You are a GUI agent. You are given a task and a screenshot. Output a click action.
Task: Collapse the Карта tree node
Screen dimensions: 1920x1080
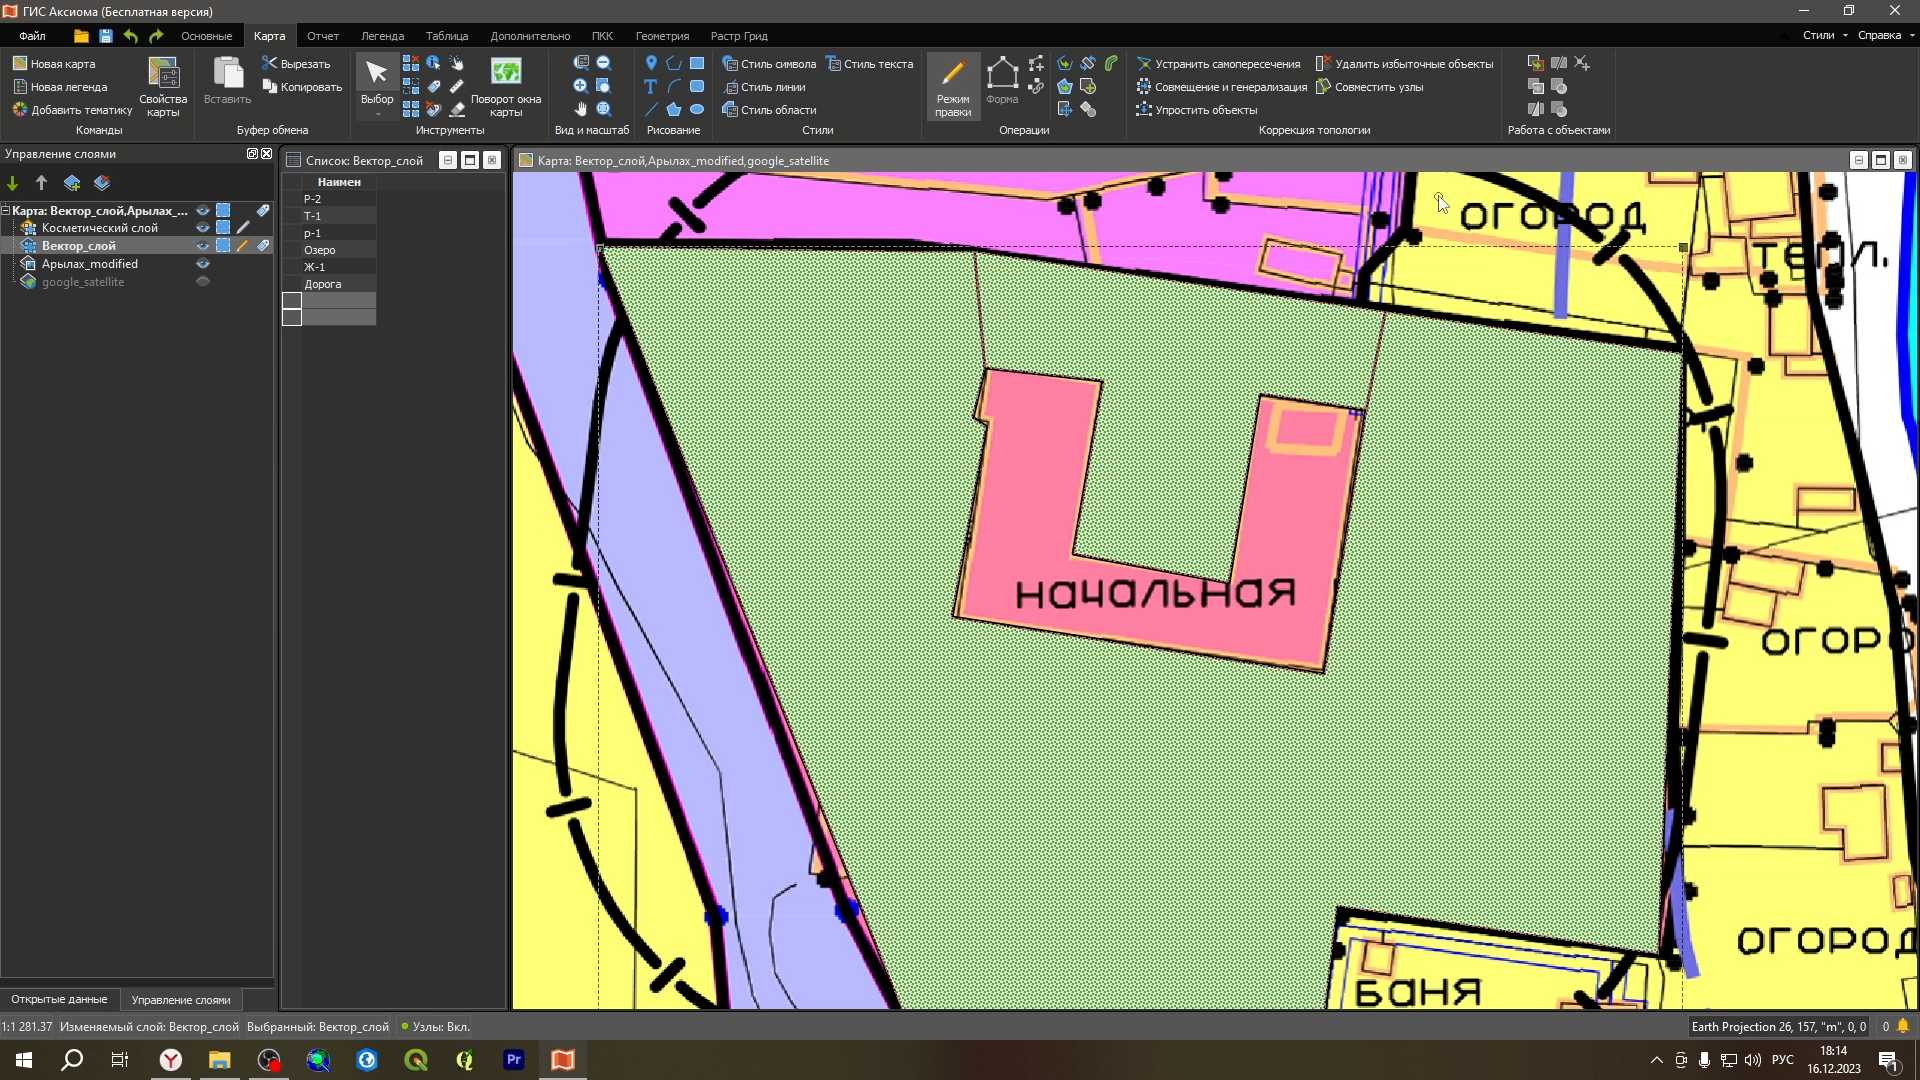pos(6,211)
